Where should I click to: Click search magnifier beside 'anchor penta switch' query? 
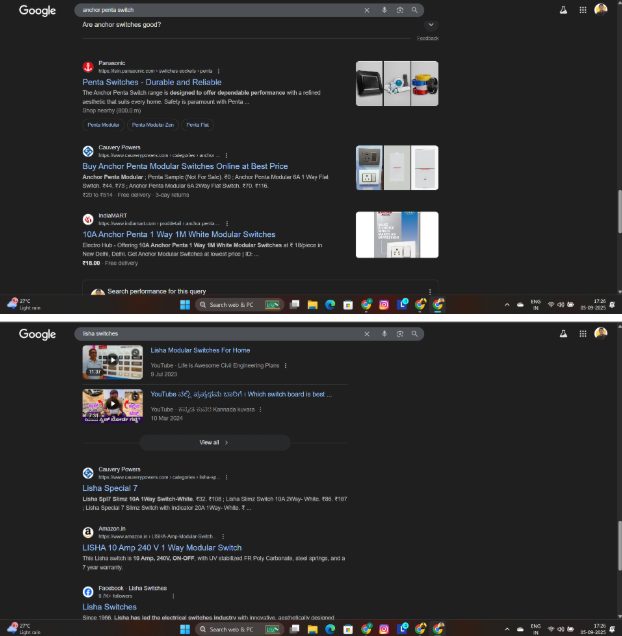tap(414, 10)
